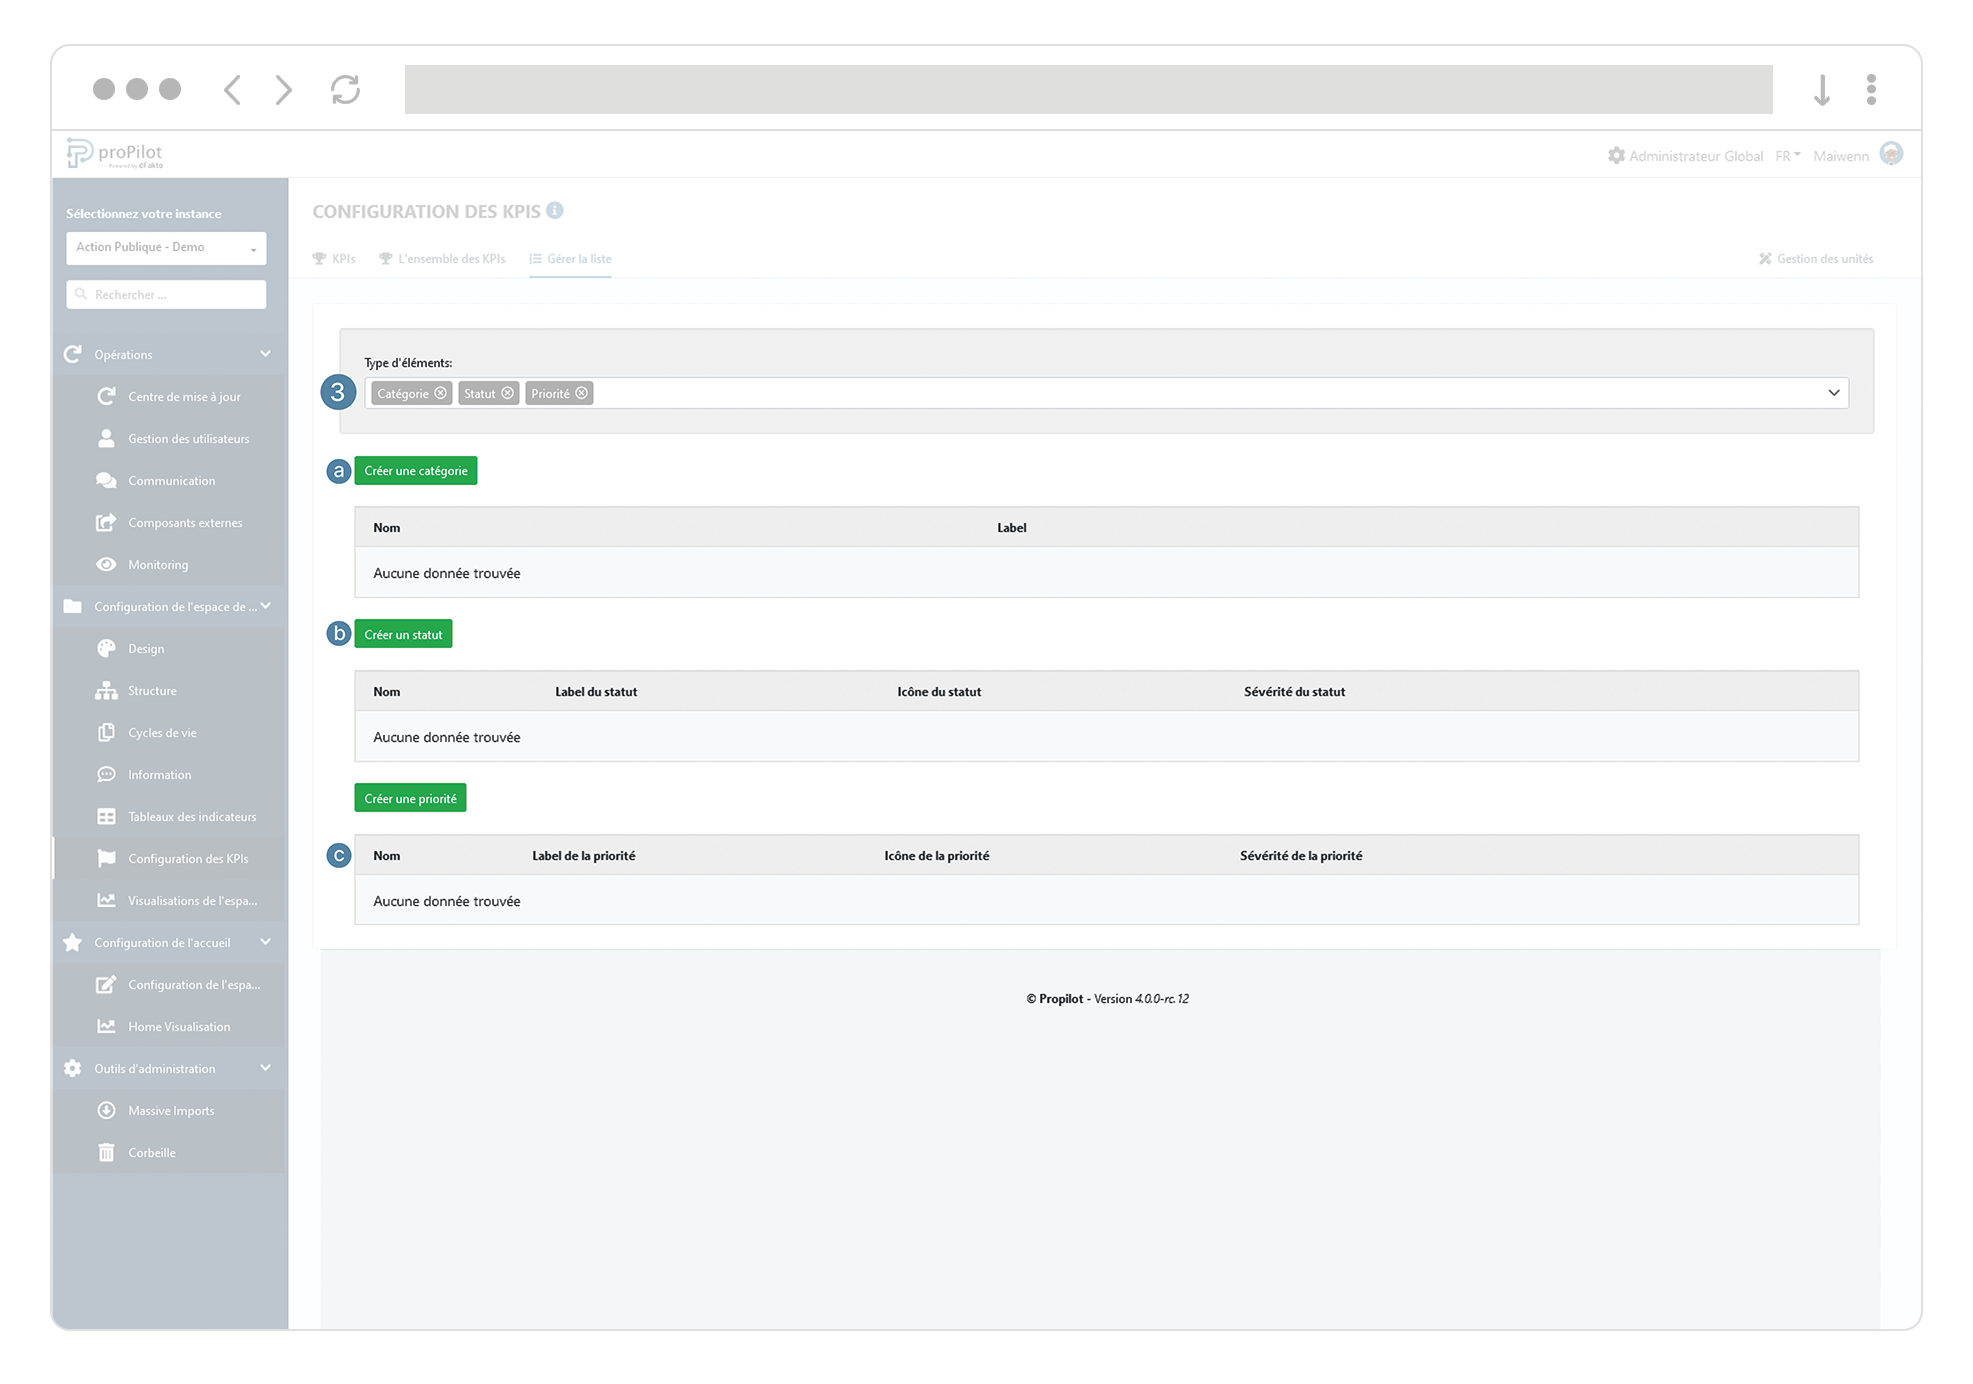Select the Gestion des utilisateurs icon

107,438
